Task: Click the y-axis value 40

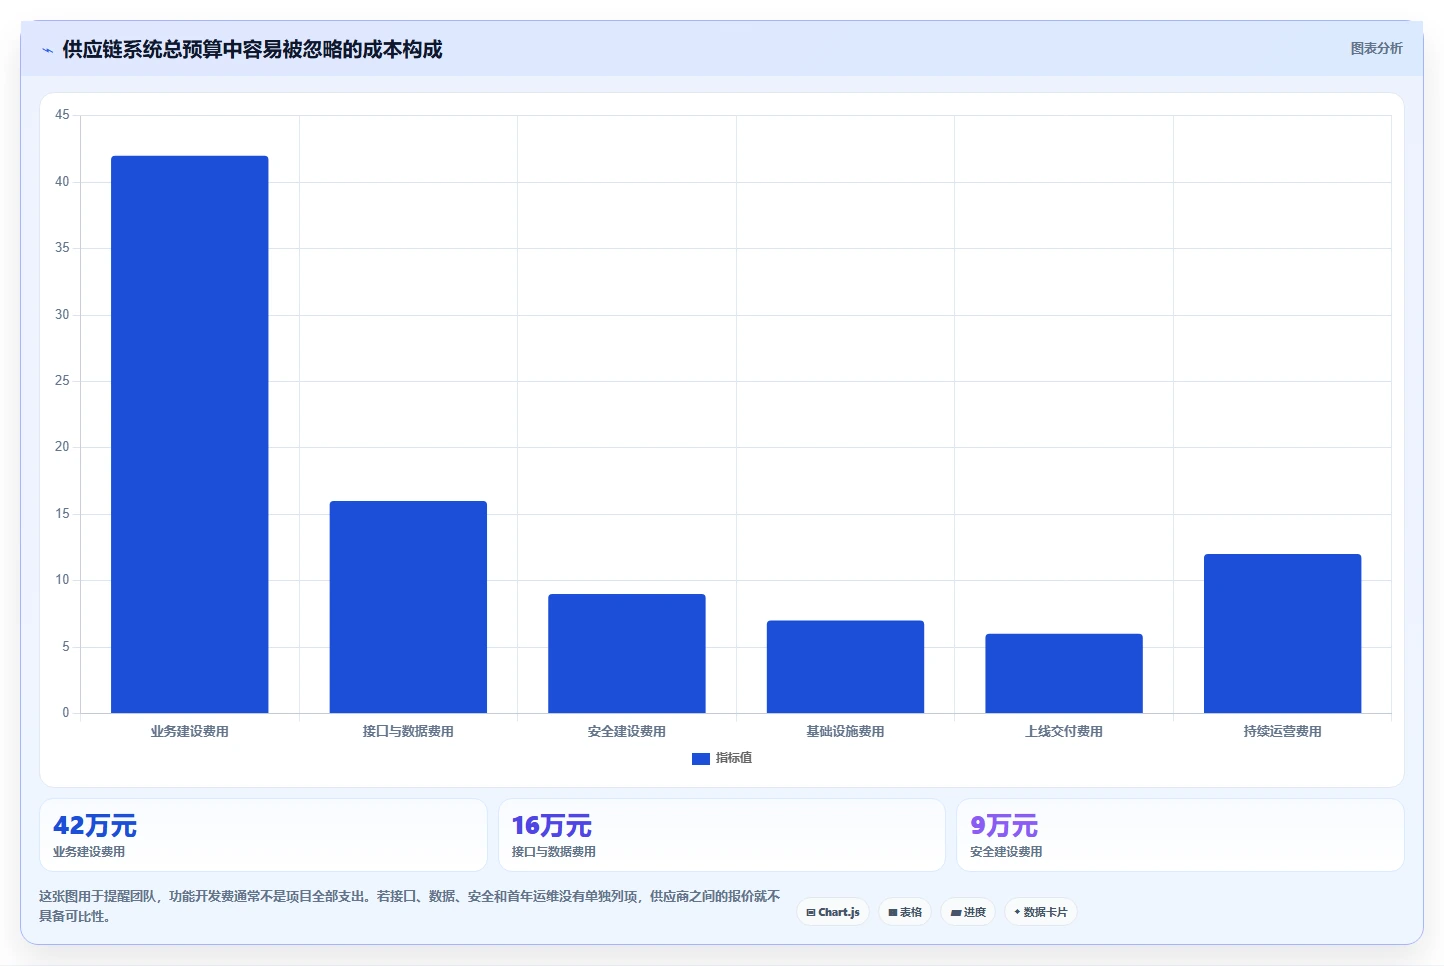Action: [x=62, y=181]
